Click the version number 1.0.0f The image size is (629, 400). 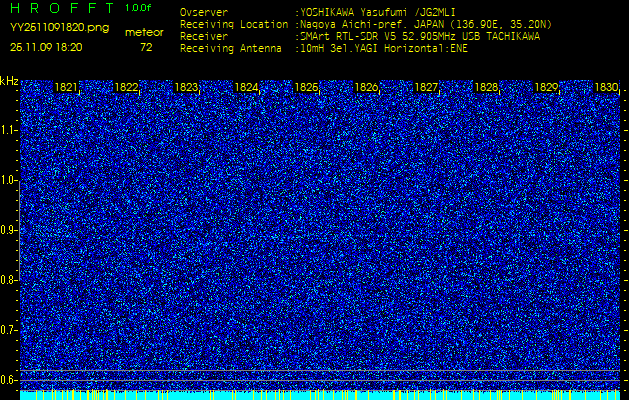(138, 8)
